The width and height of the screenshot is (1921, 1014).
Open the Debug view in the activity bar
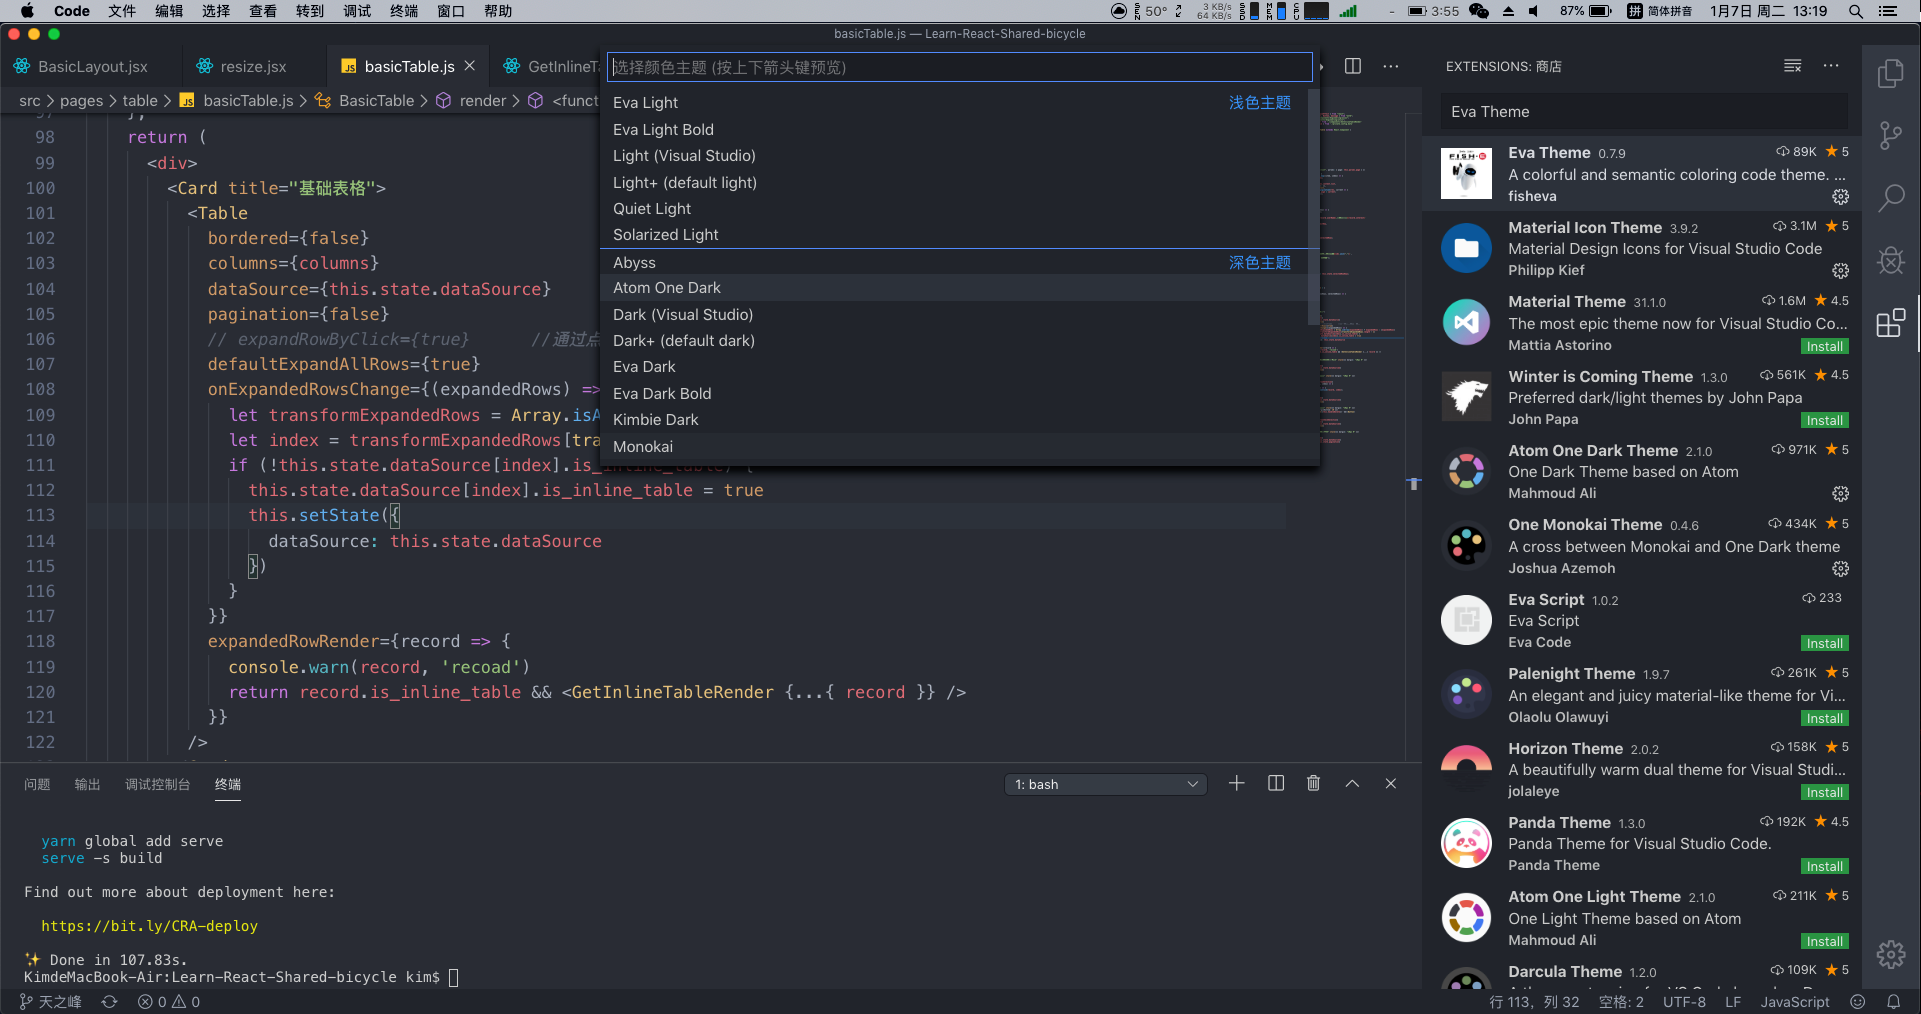(1890, 261)
